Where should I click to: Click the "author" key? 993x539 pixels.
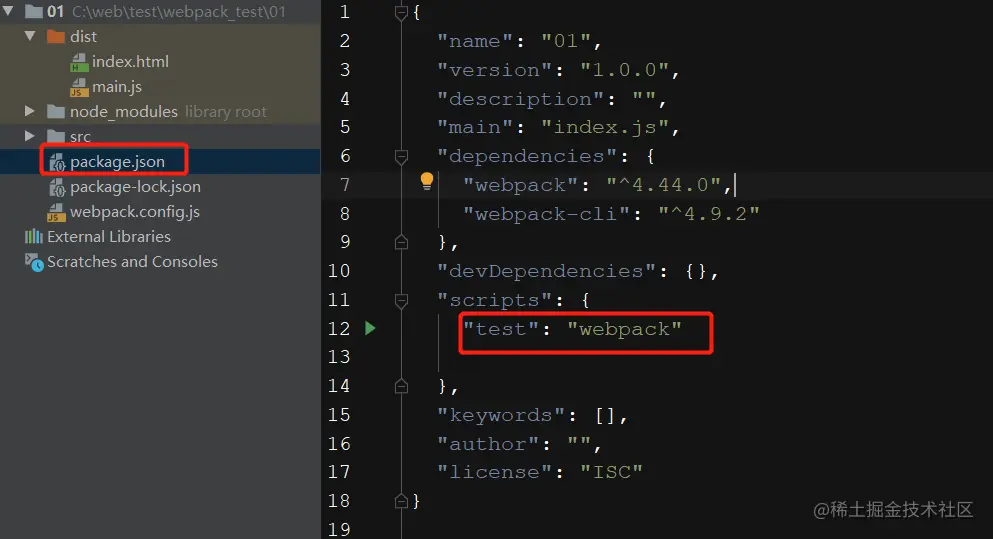[488, 444]
